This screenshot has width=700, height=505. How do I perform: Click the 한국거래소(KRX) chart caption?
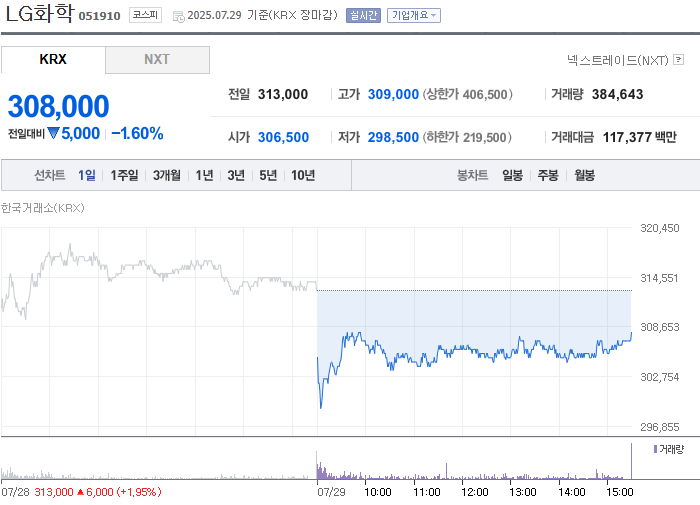(x=43, y=208)
